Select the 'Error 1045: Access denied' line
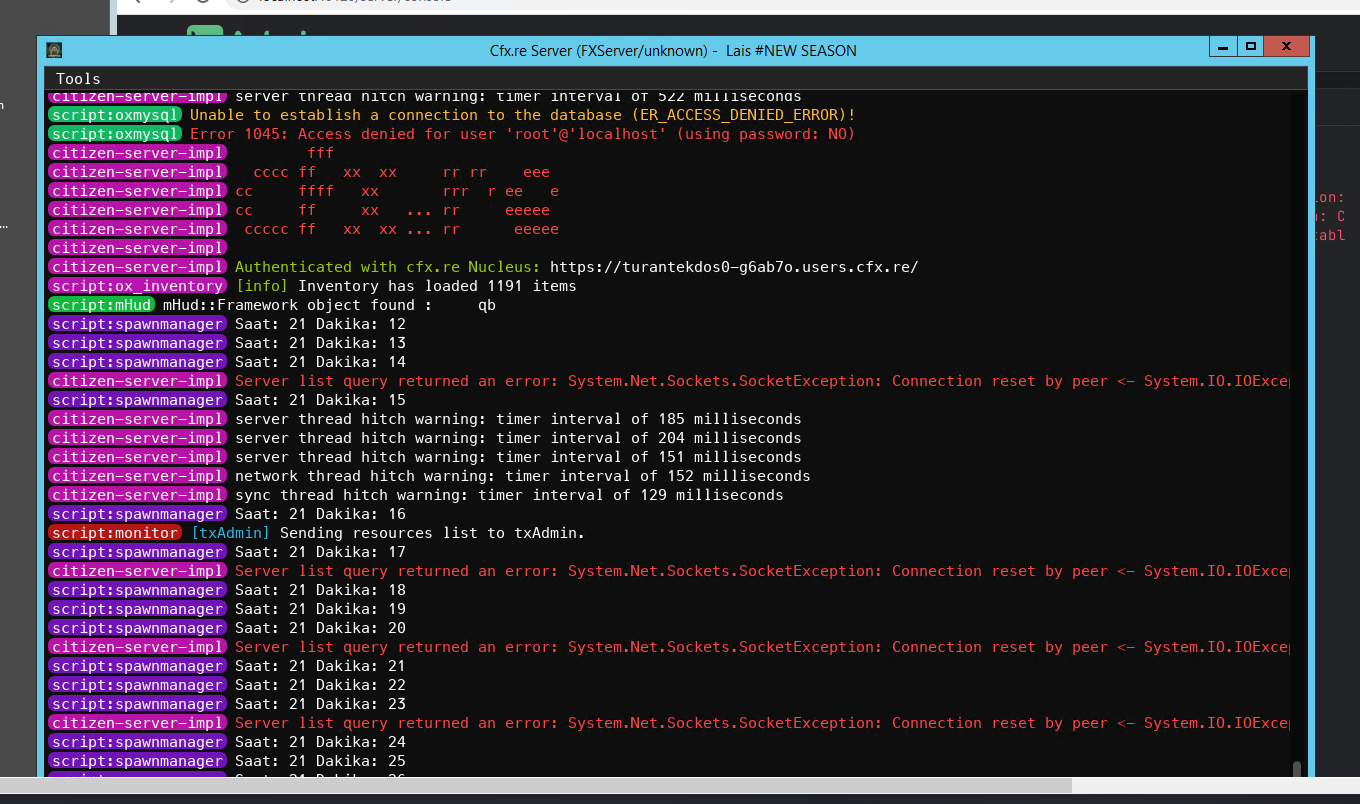This screenshot has width=1360, height=804. click(523, 134)
